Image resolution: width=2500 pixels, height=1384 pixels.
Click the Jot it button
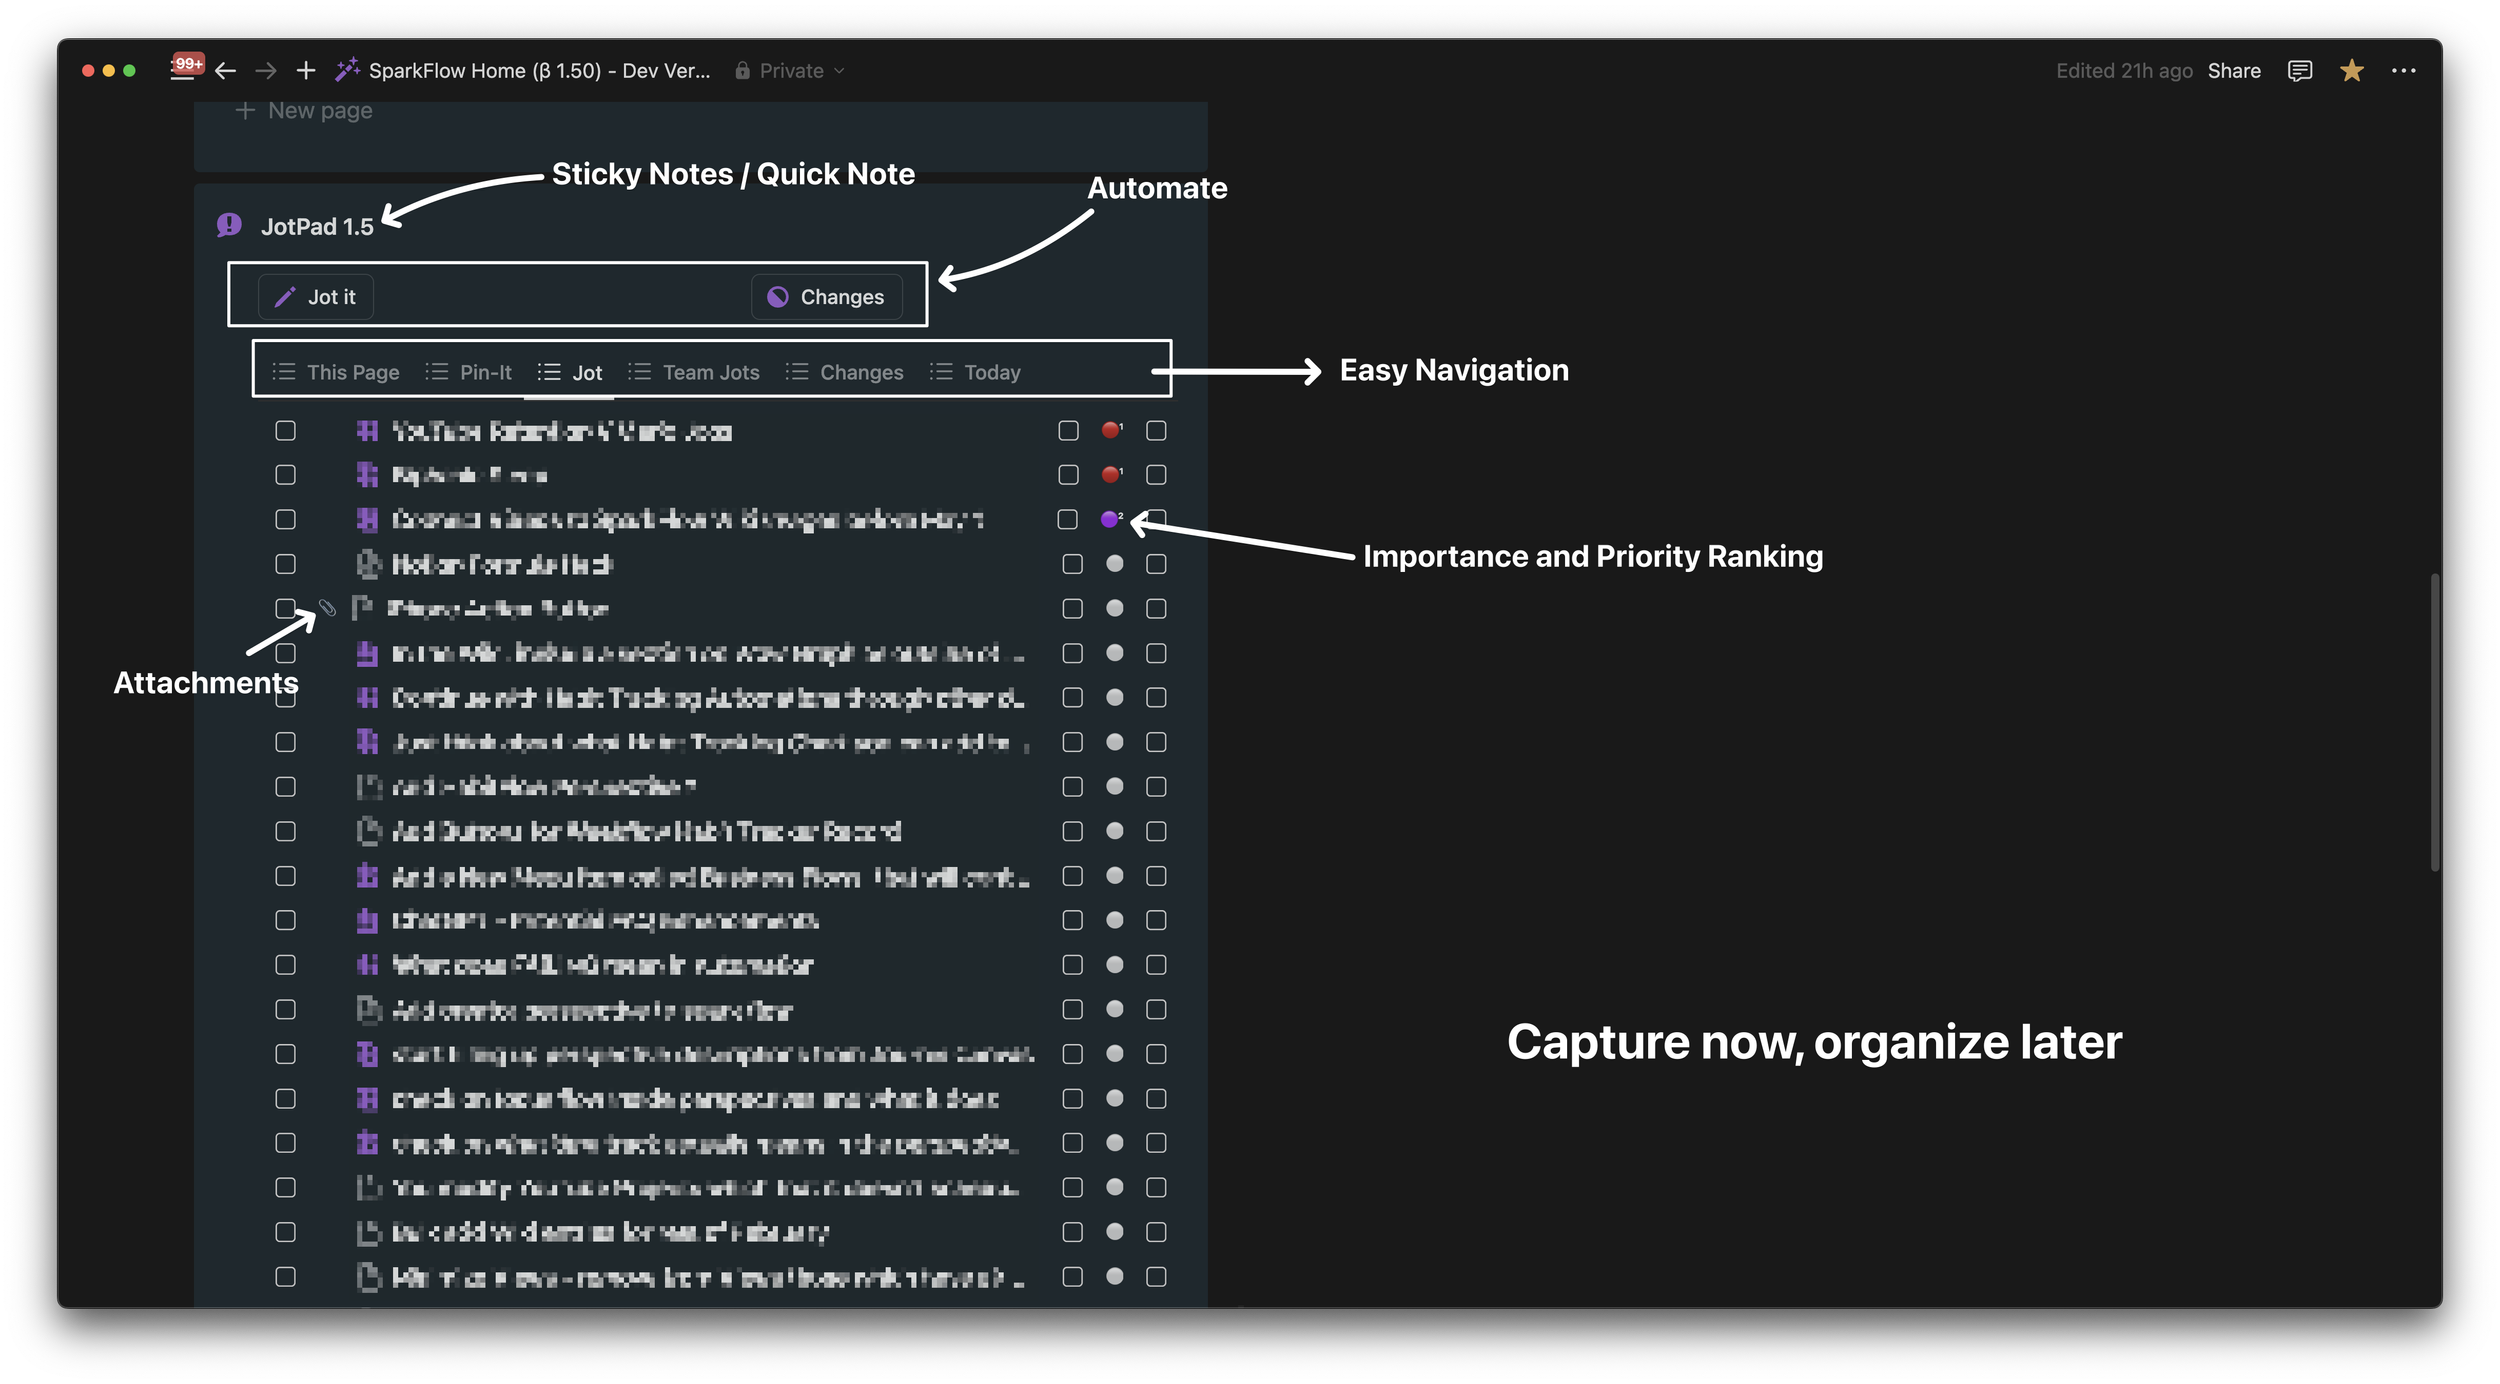coord(316,297)
